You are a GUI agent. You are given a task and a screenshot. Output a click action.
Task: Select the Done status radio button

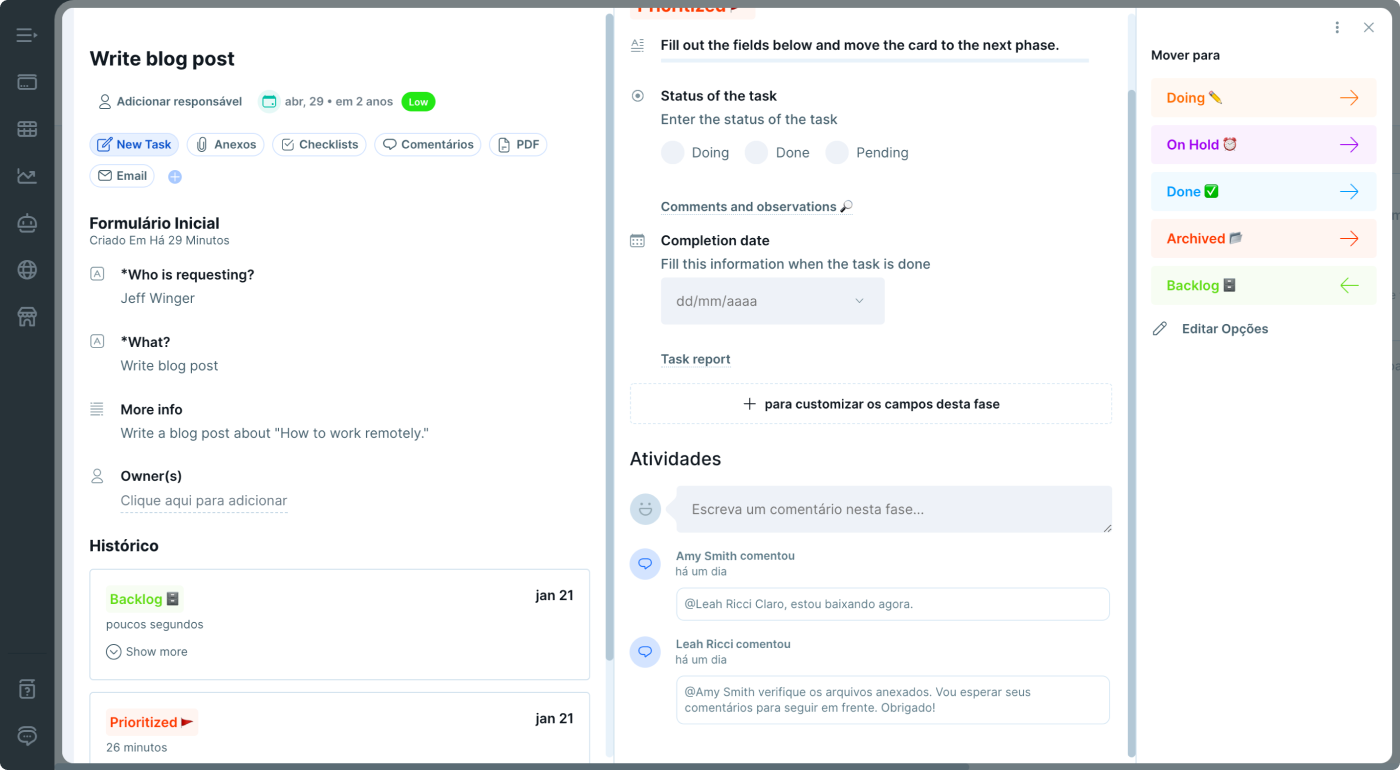click(x=757, y=153)
